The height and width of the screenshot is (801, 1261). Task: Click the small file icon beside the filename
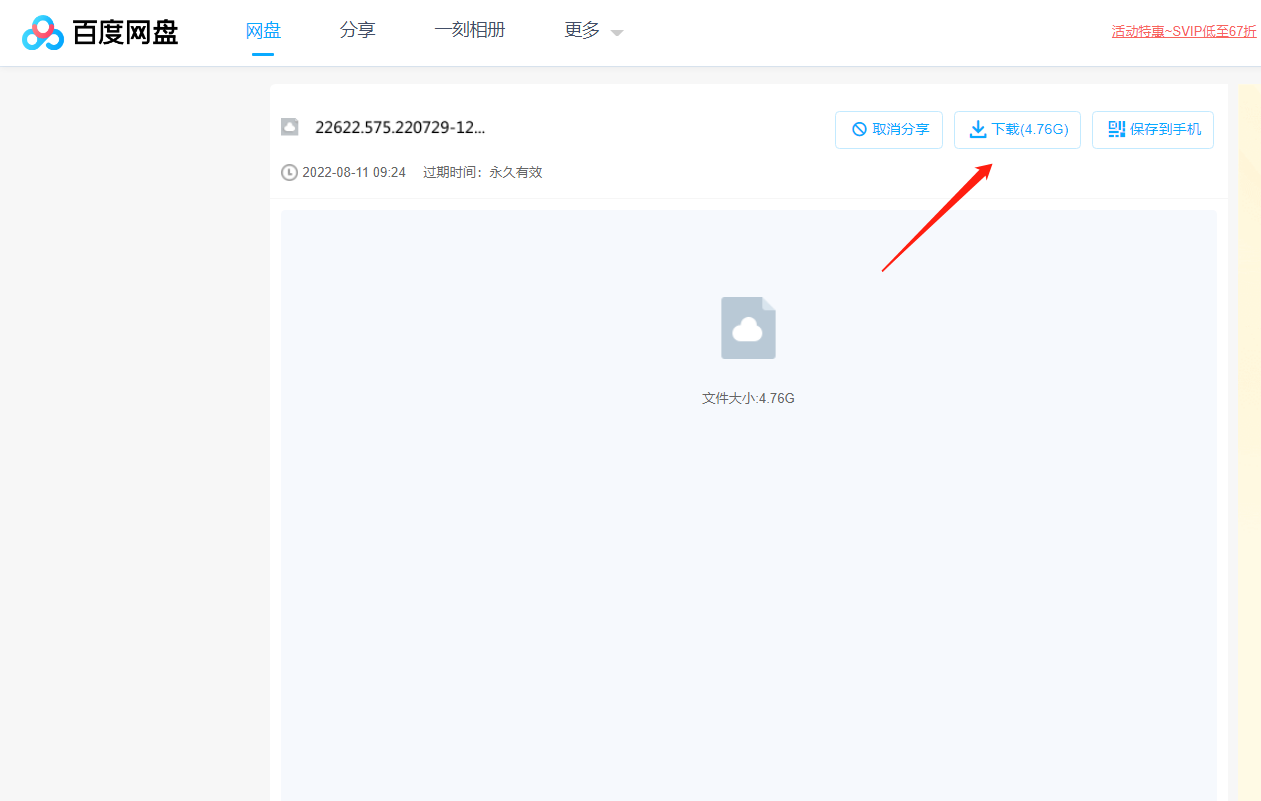point(290,127)
